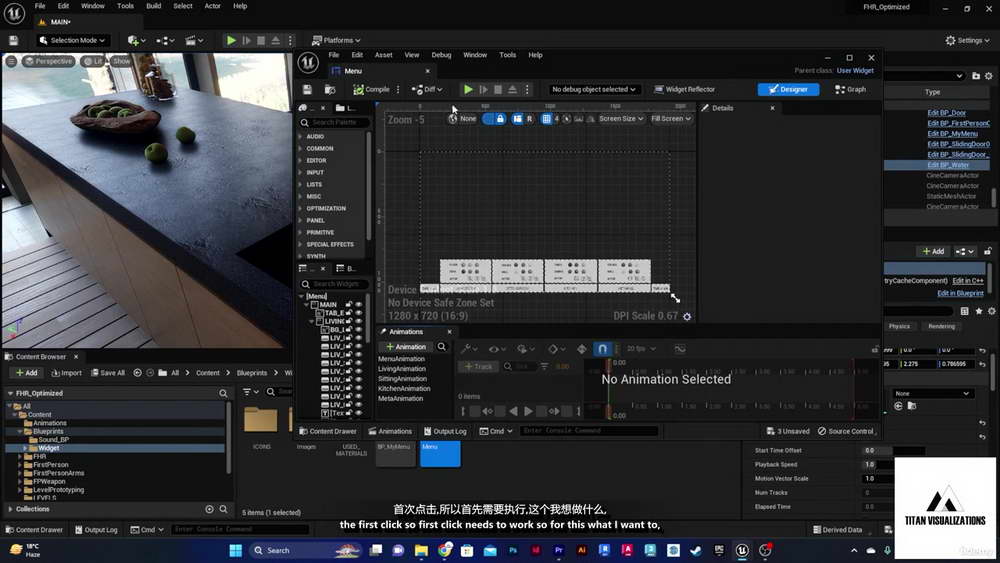The height and width of the screenshot is (563, 1000).
Task: Open the Perspective viewport mode menu
Action: 48,61
